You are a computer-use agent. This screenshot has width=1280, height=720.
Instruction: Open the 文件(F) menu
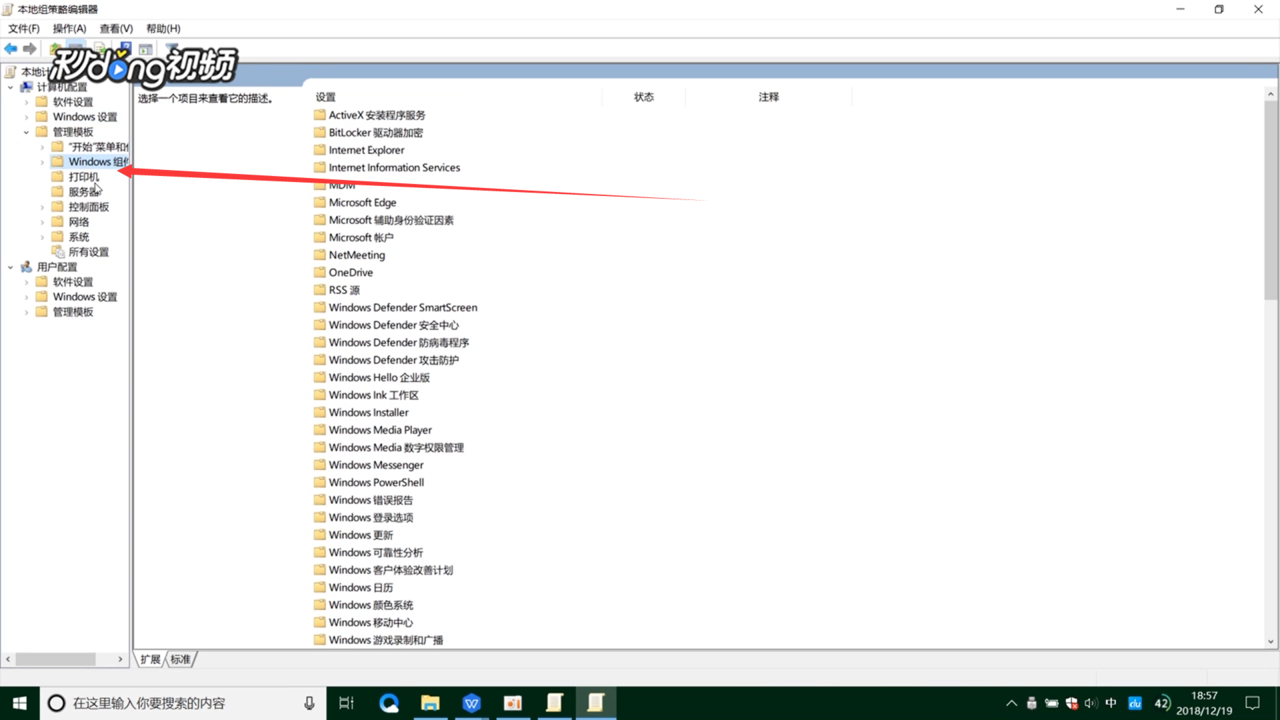[x=23, y=29]
